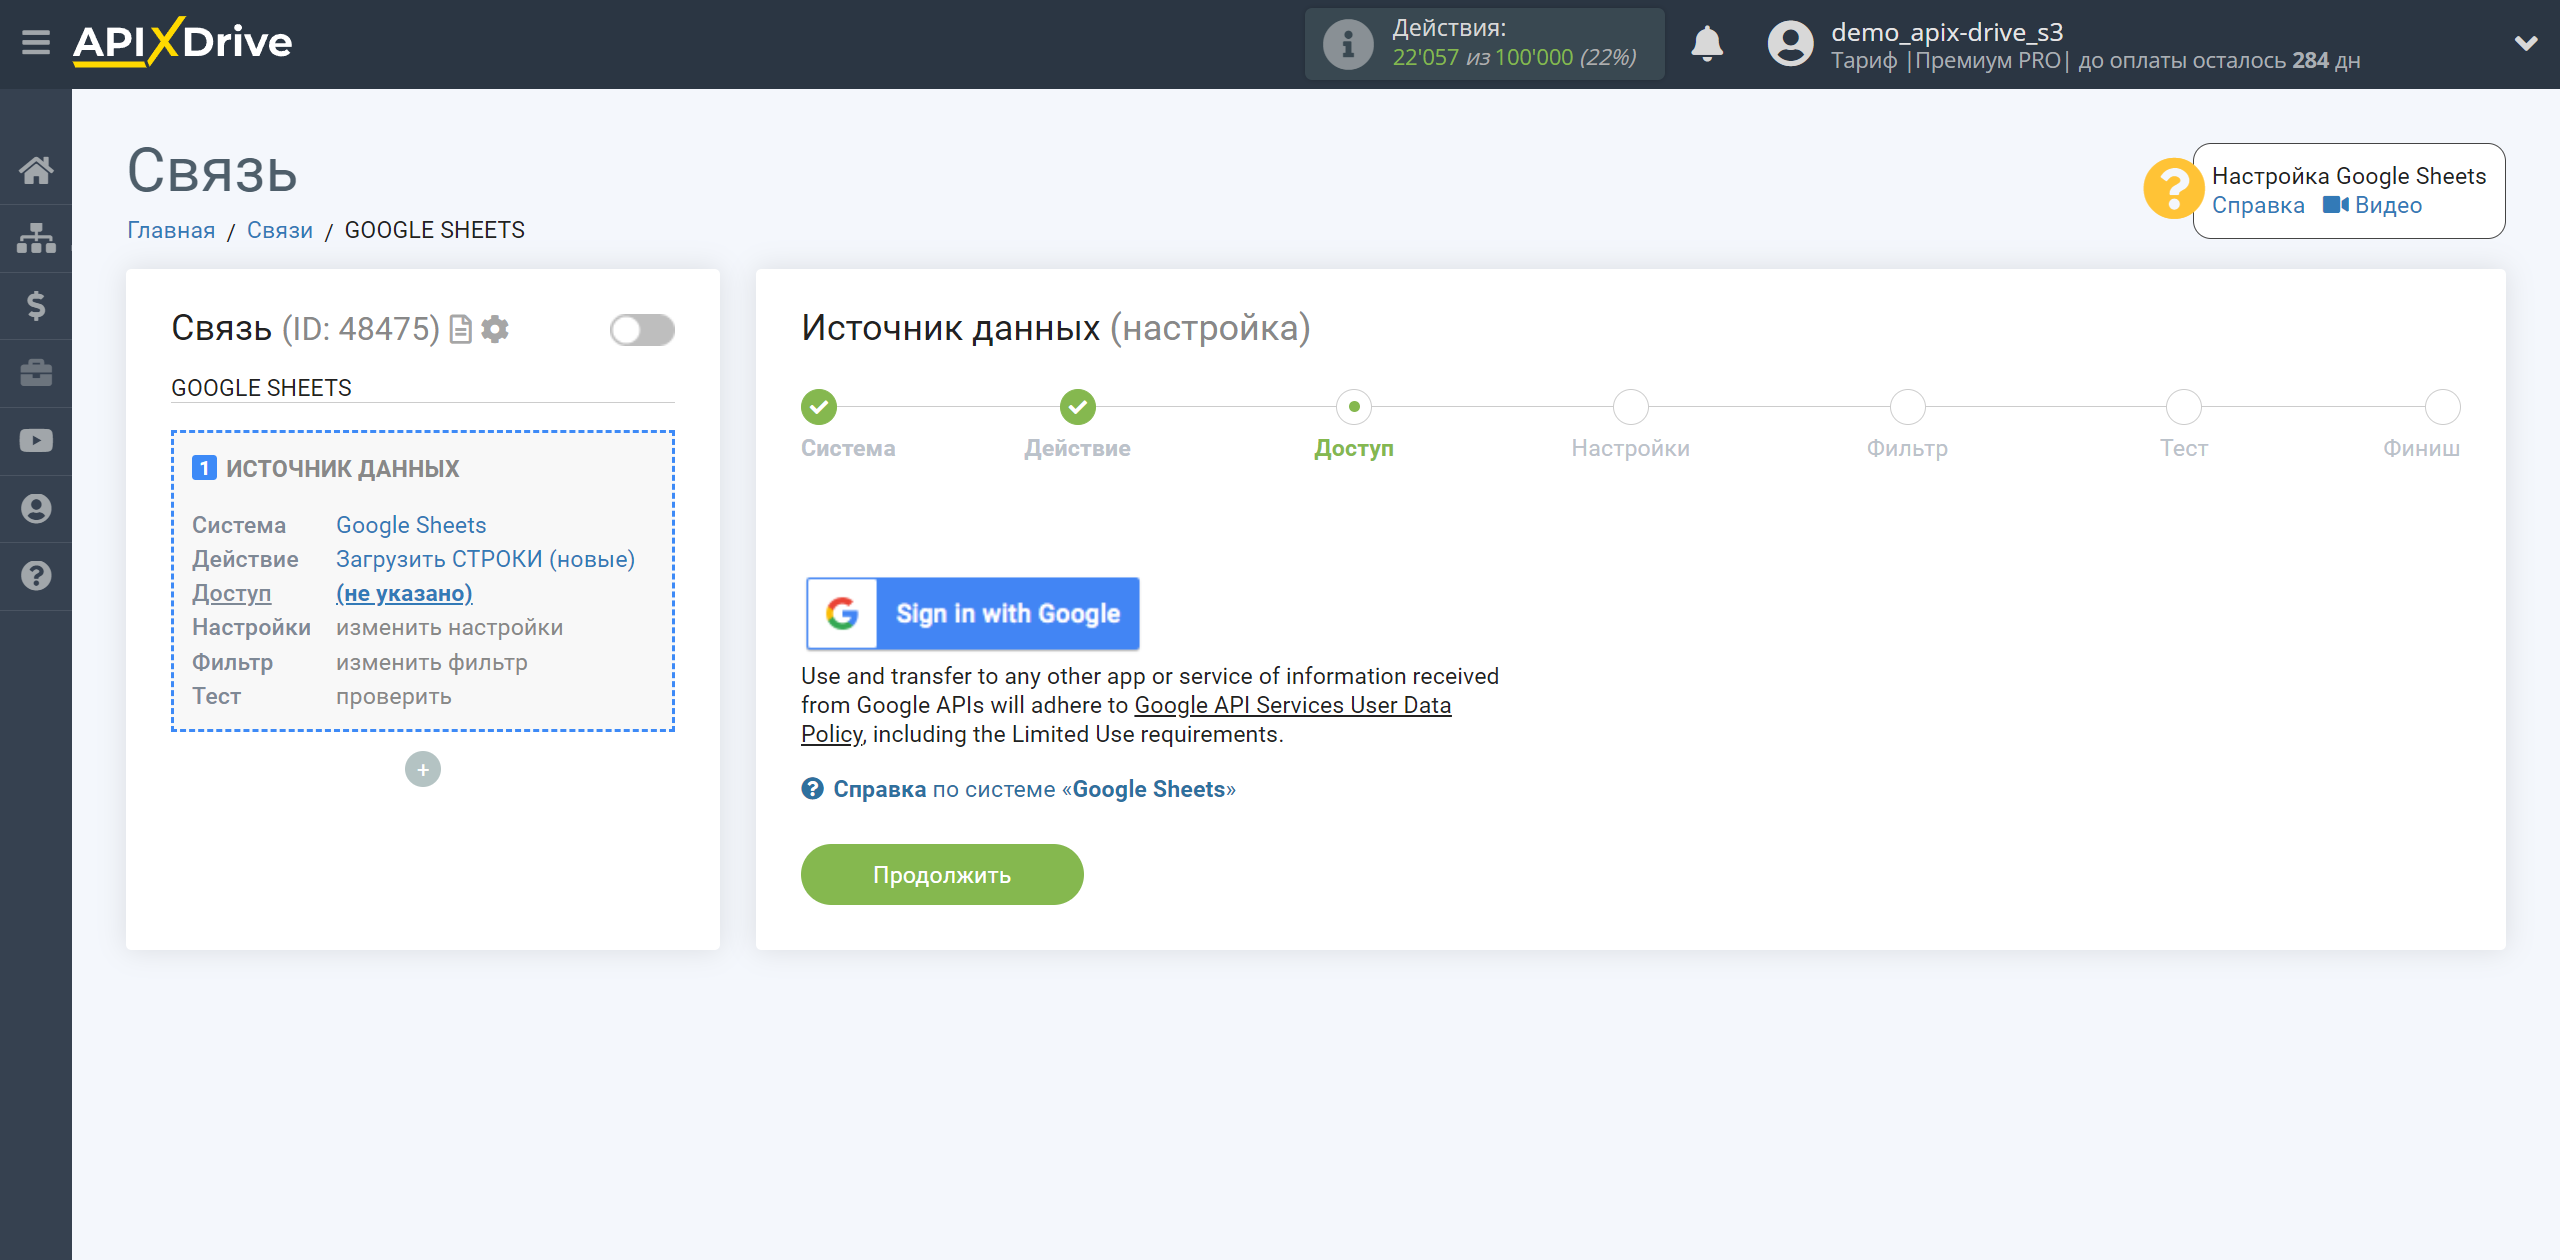The height and width of the screenshot is (1260, 2560).
Task: Click Sign in with Google button
Action: click(x=973, y=614)
